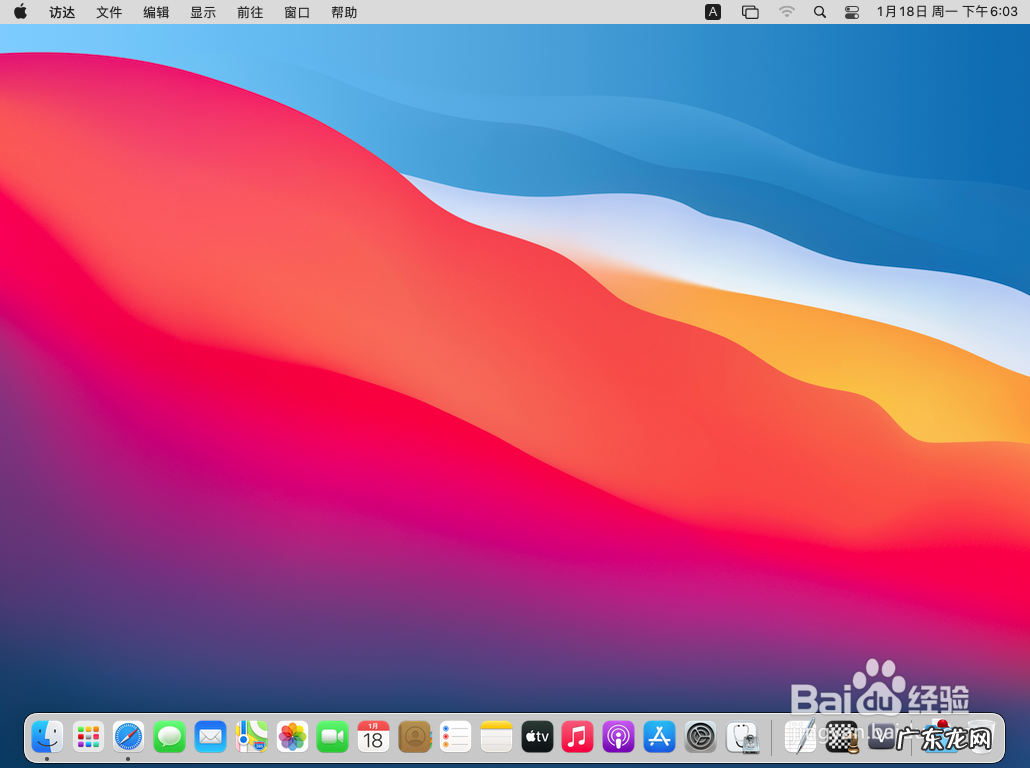Open the Messages app

click(x=169, y=738)
